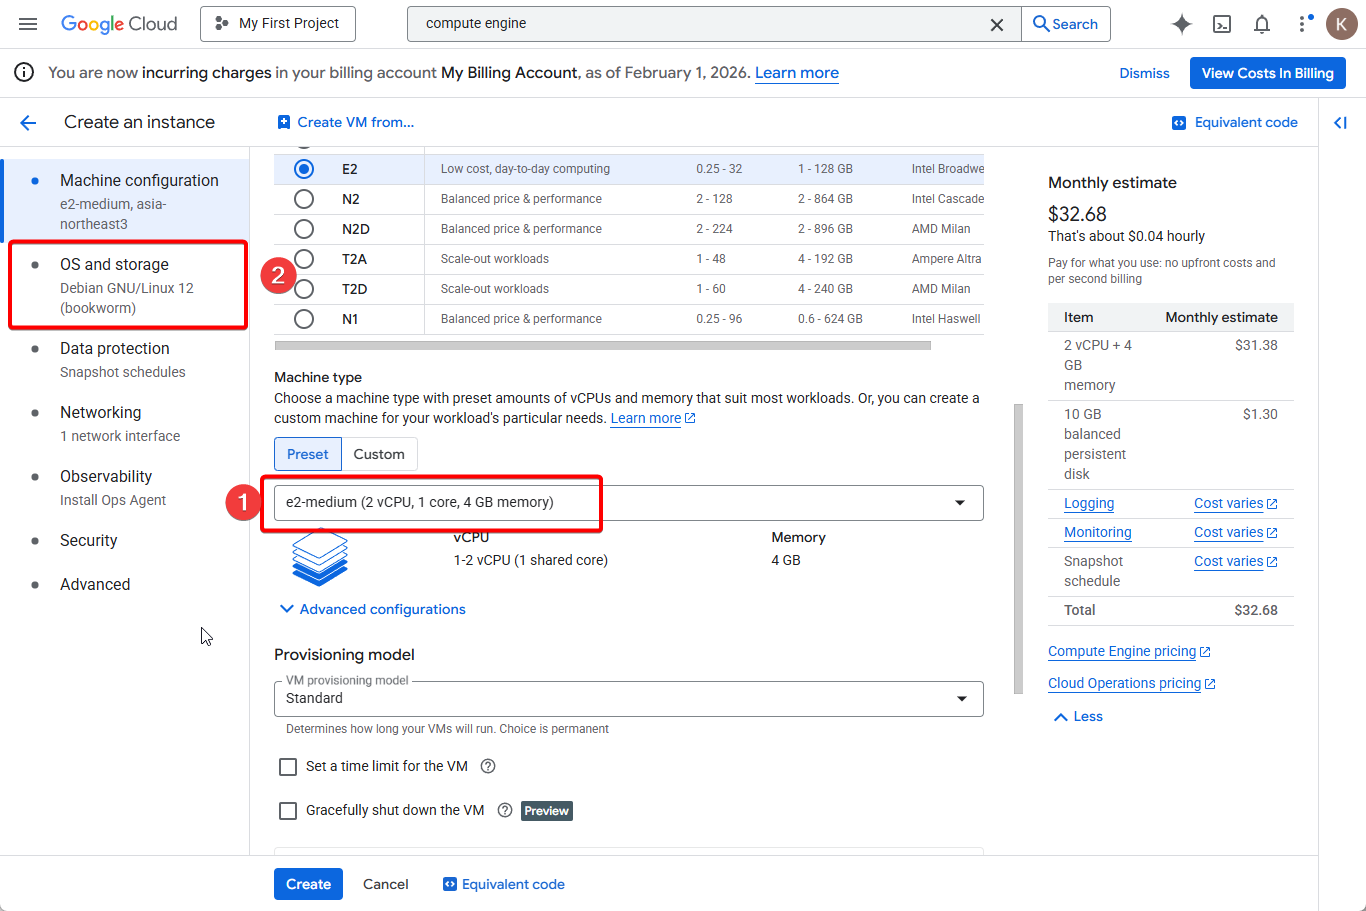Open account avatar K

[x=1341, y=24]
